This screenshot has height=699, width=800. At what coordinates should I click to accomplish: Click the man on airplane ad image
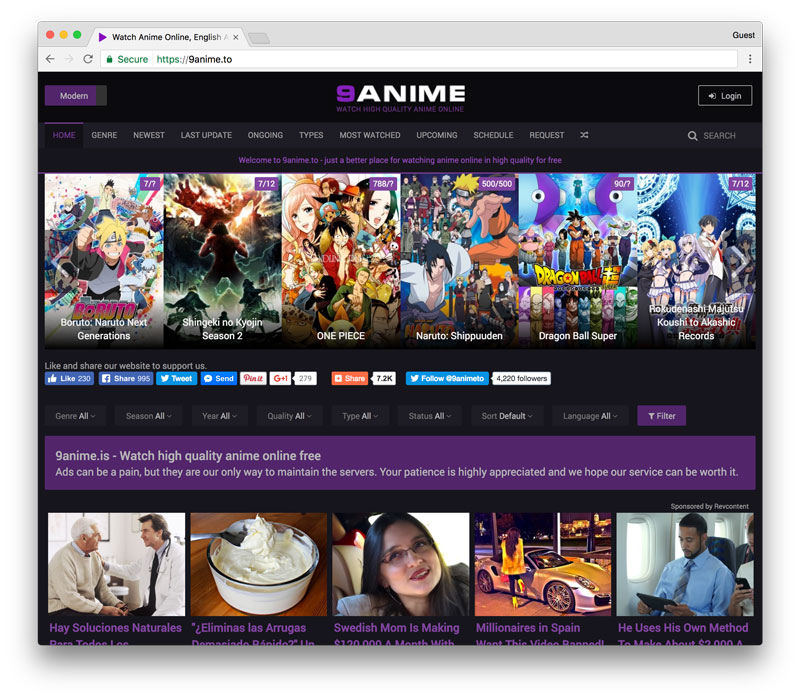pyautogui.click(x=685, y=564)
